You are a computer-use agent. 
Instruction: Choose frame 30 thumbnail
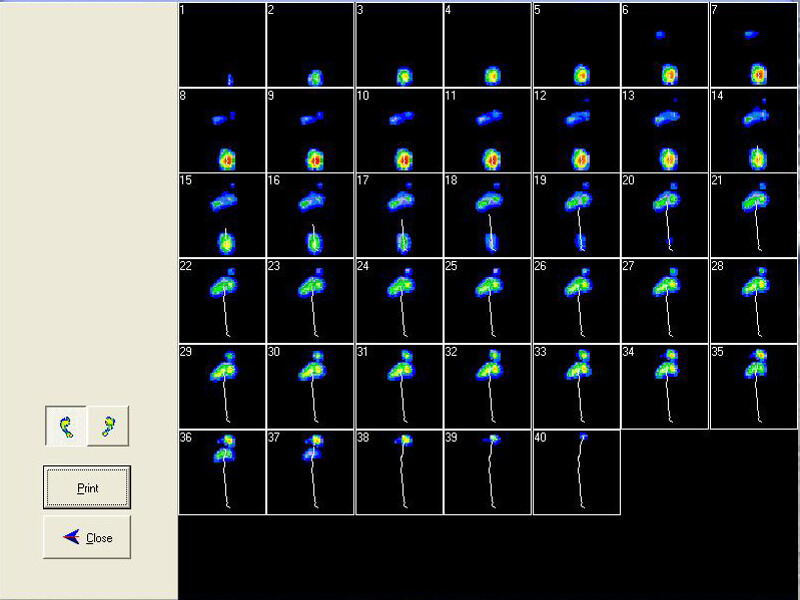coord(310,387)
